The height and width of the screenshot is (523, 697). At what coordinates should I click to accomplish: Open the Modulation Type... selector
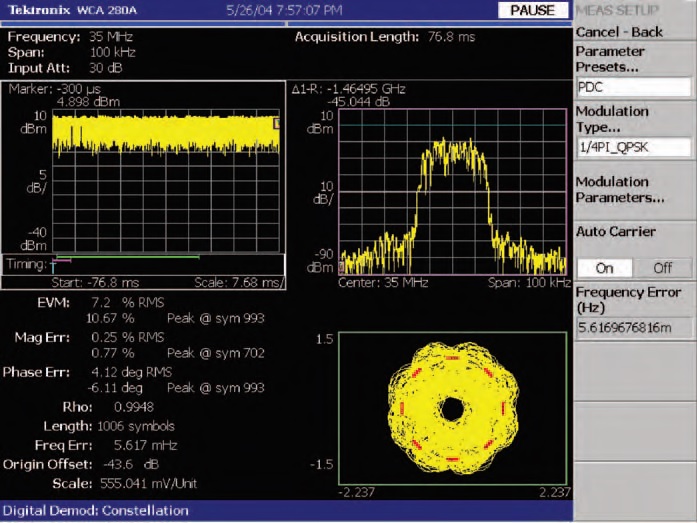[x=612, y=119]
